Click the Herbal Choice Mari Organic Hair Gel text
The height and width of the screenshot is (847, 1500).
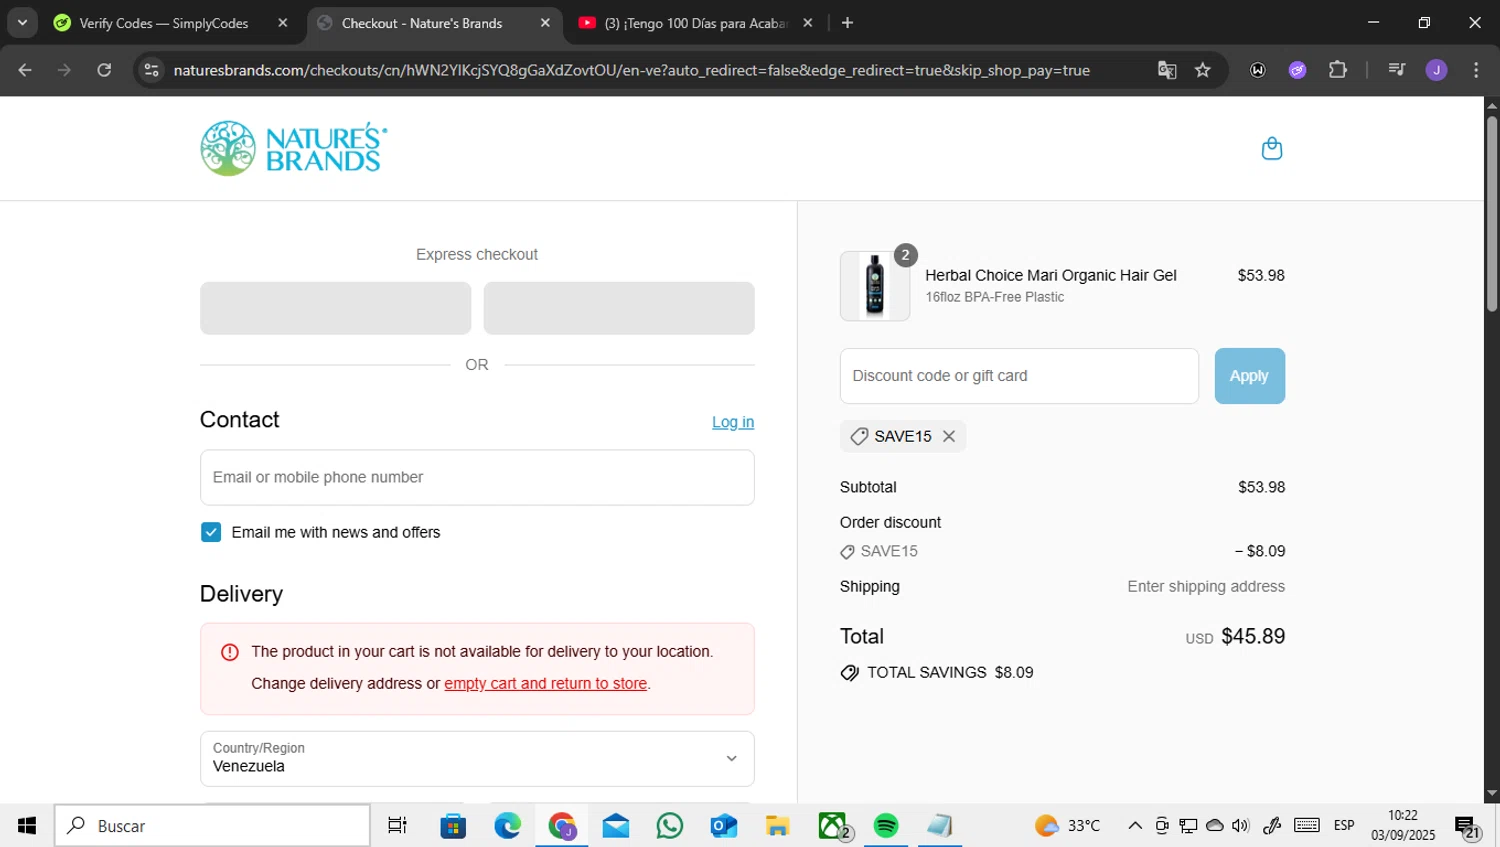click(1050, 275)
